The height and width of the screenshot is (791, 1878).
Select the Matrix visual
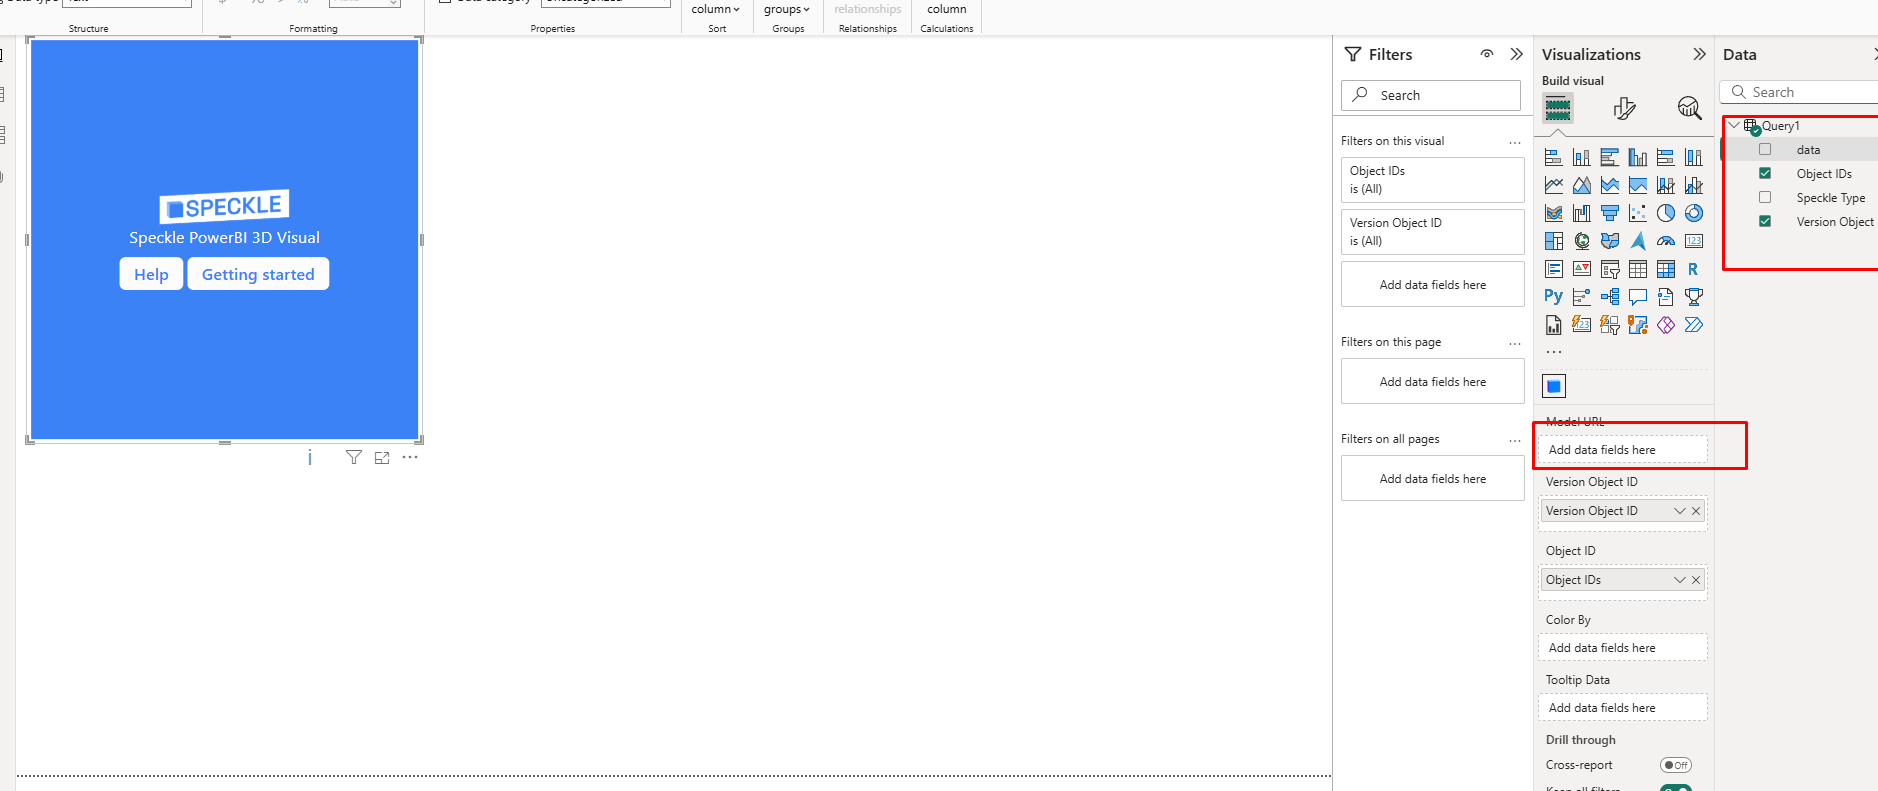(x=1665, y=269)
